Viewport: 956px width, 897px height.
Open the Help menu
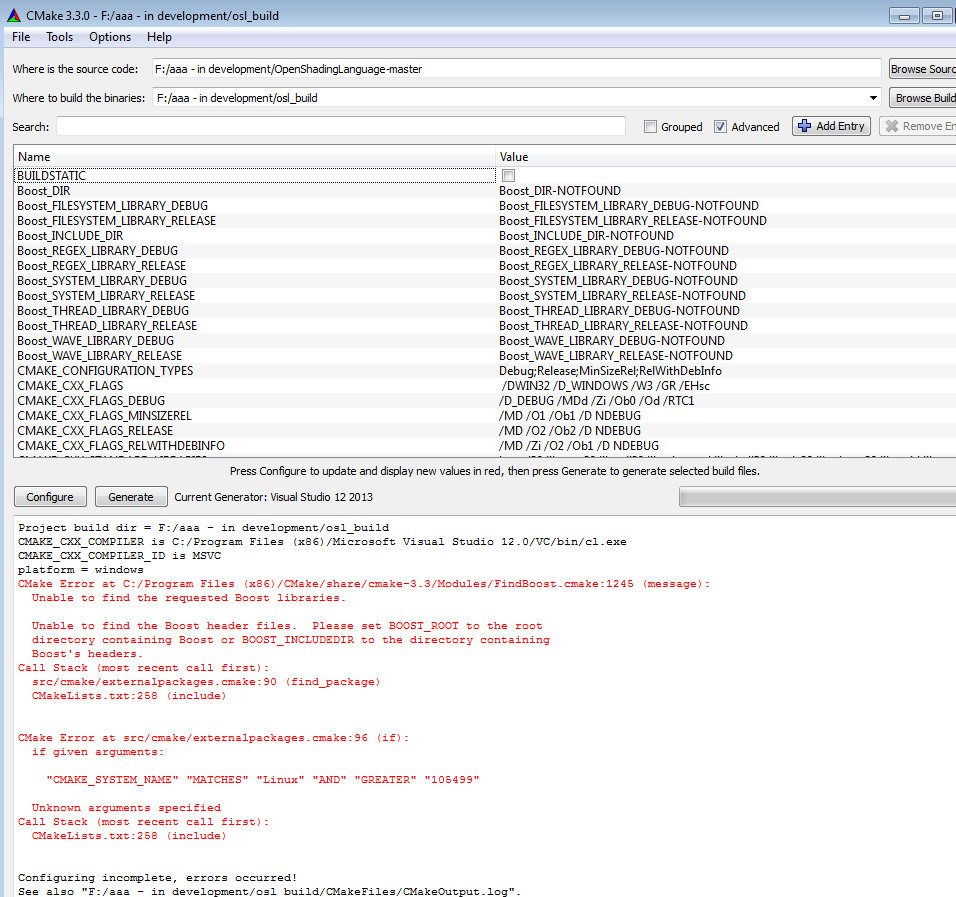tap(159, 37)
